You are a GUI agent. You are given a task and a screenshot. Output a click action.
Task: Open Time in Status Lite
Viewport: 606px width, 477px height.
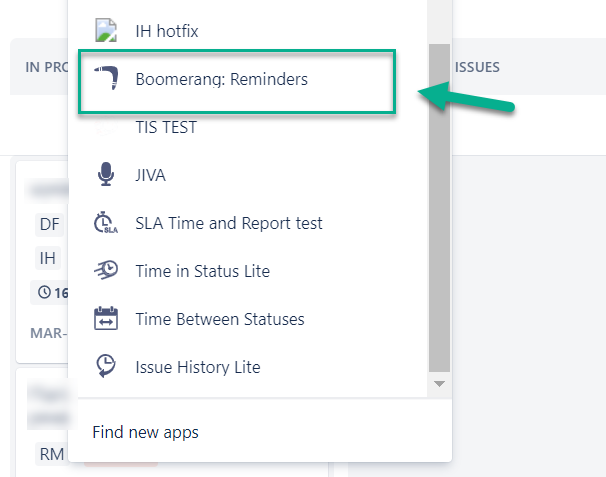[x=203, y=271]
